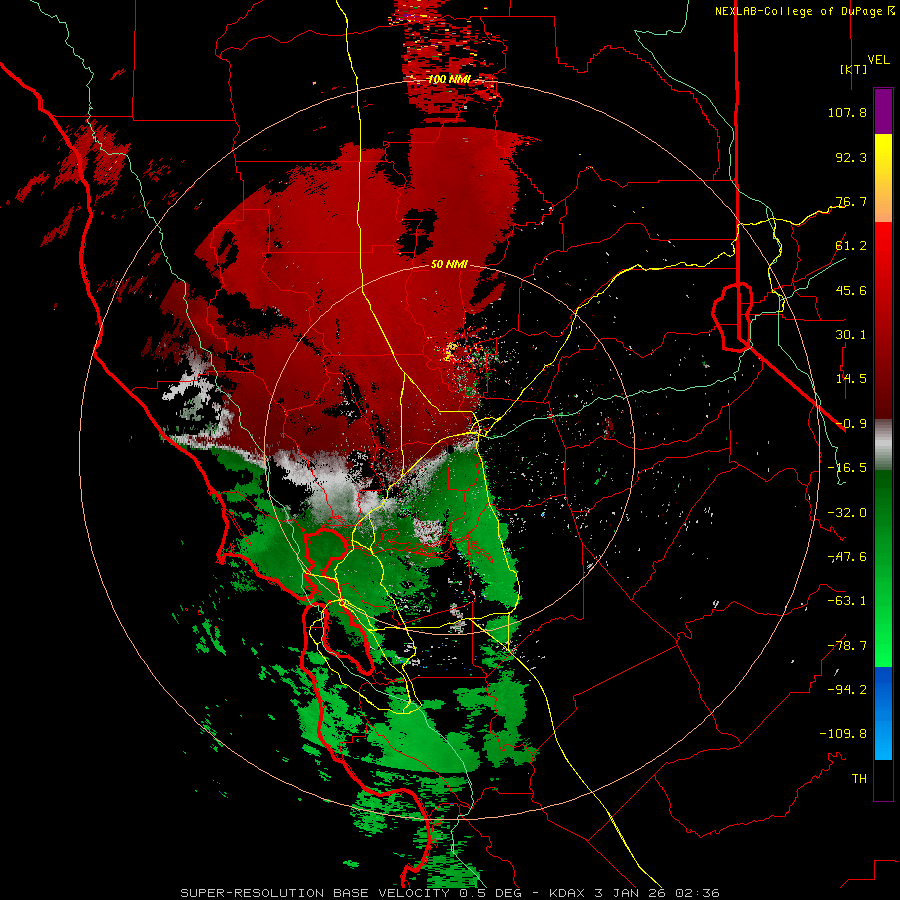Pick the purple segment of the velocity color bar
The width and height of the screenshot is (900, 900).
[x=883, y=111]
